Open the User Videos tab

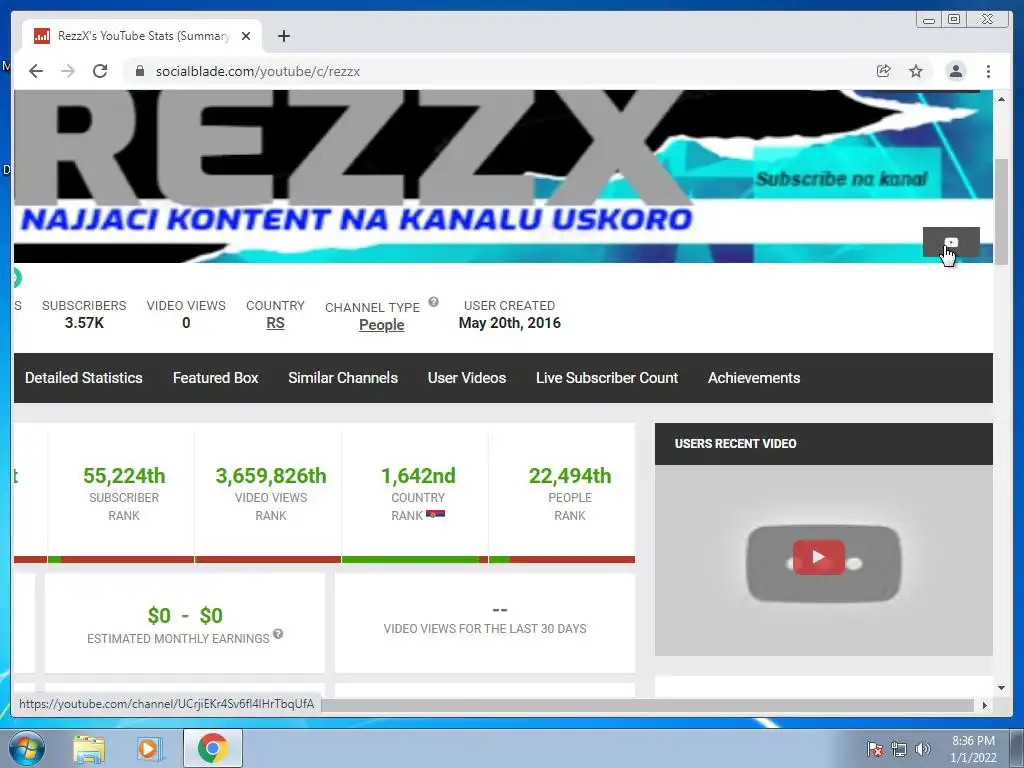point(467,377)
